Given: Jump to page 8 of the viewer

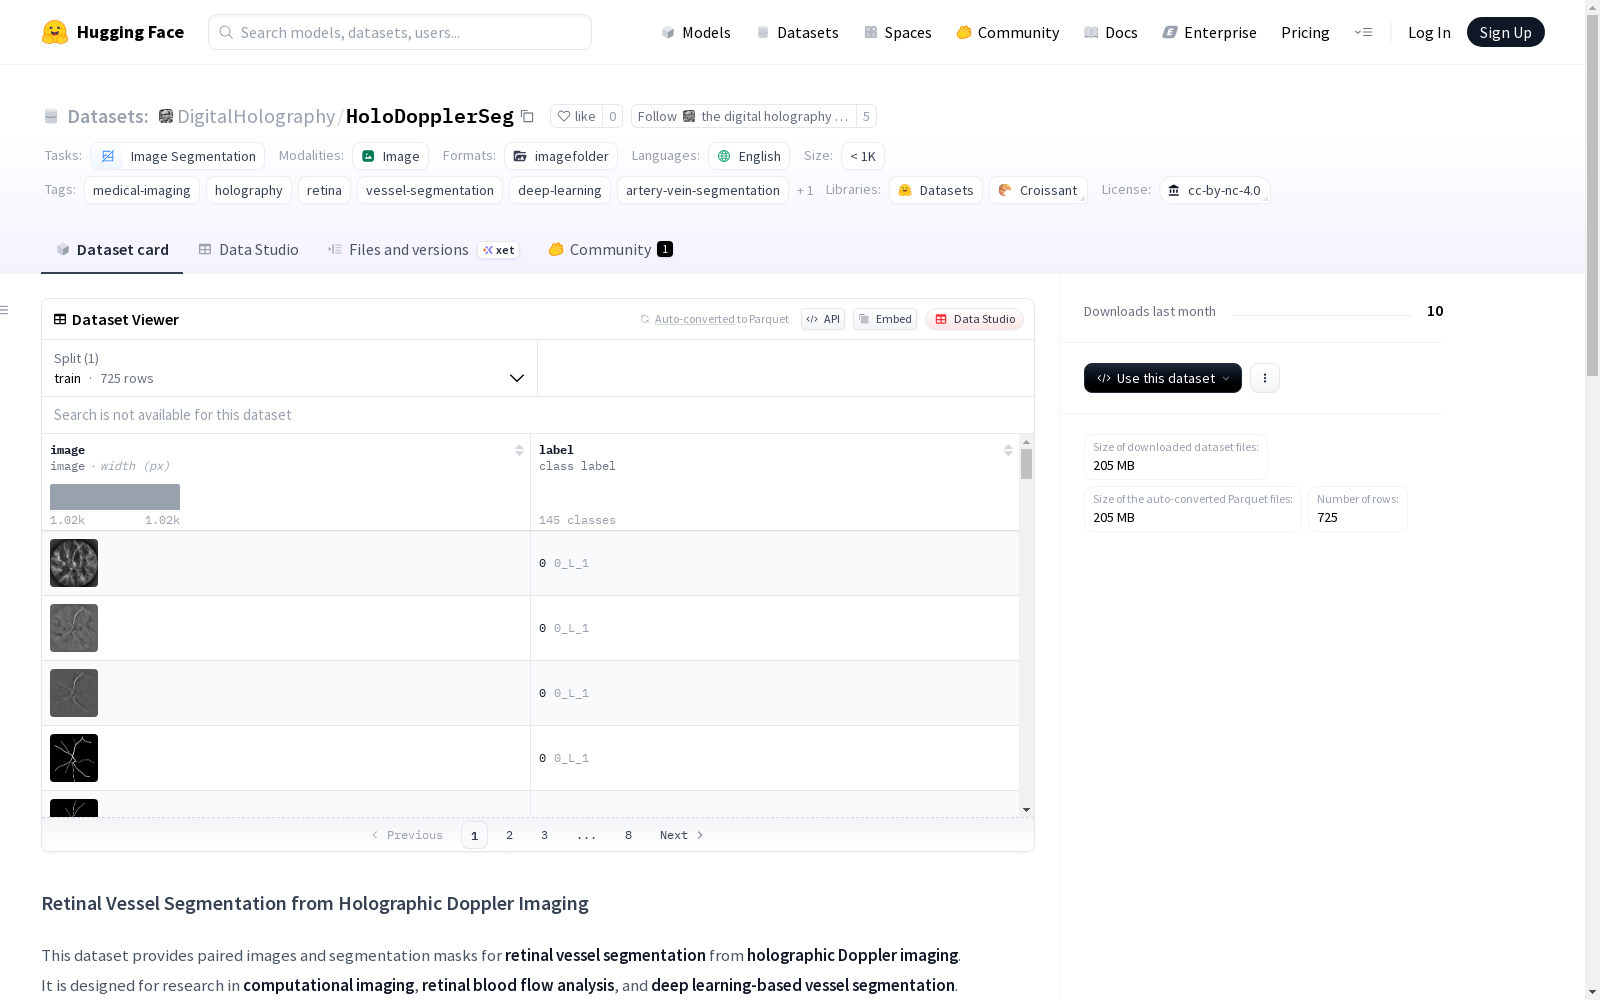Looking at the screenshot, I should coord(628,835).
